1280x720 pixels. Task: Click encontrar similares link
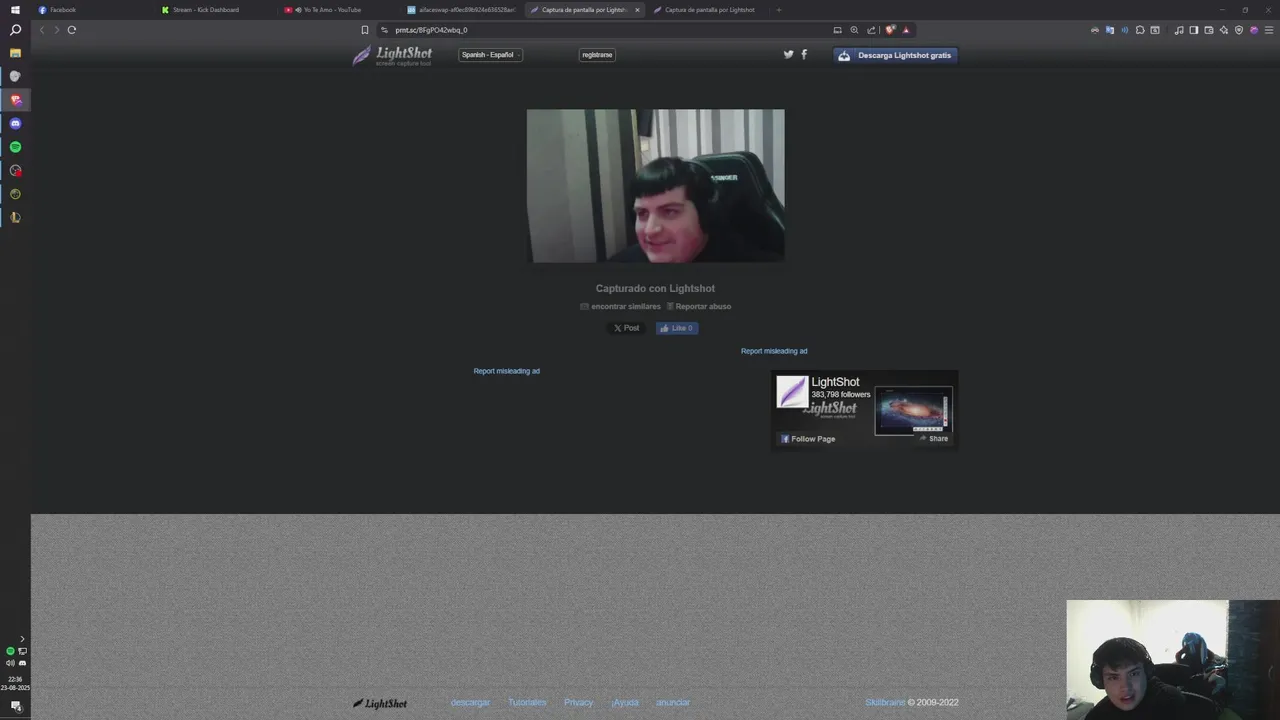pos(621,307)
